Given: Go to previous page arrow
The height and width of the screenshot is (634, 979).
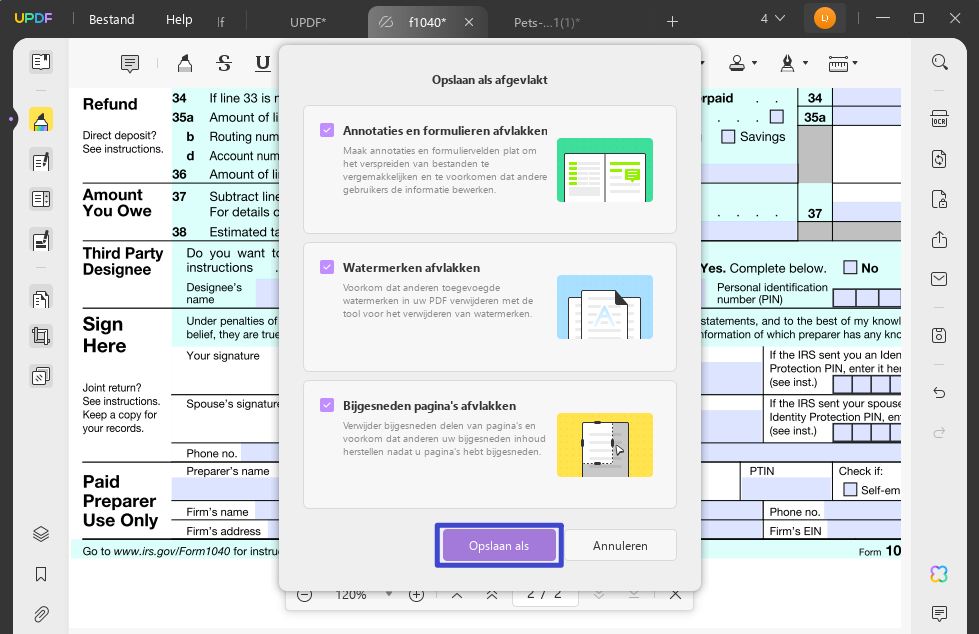Looking at the screenshot, I should click(457, 595).
